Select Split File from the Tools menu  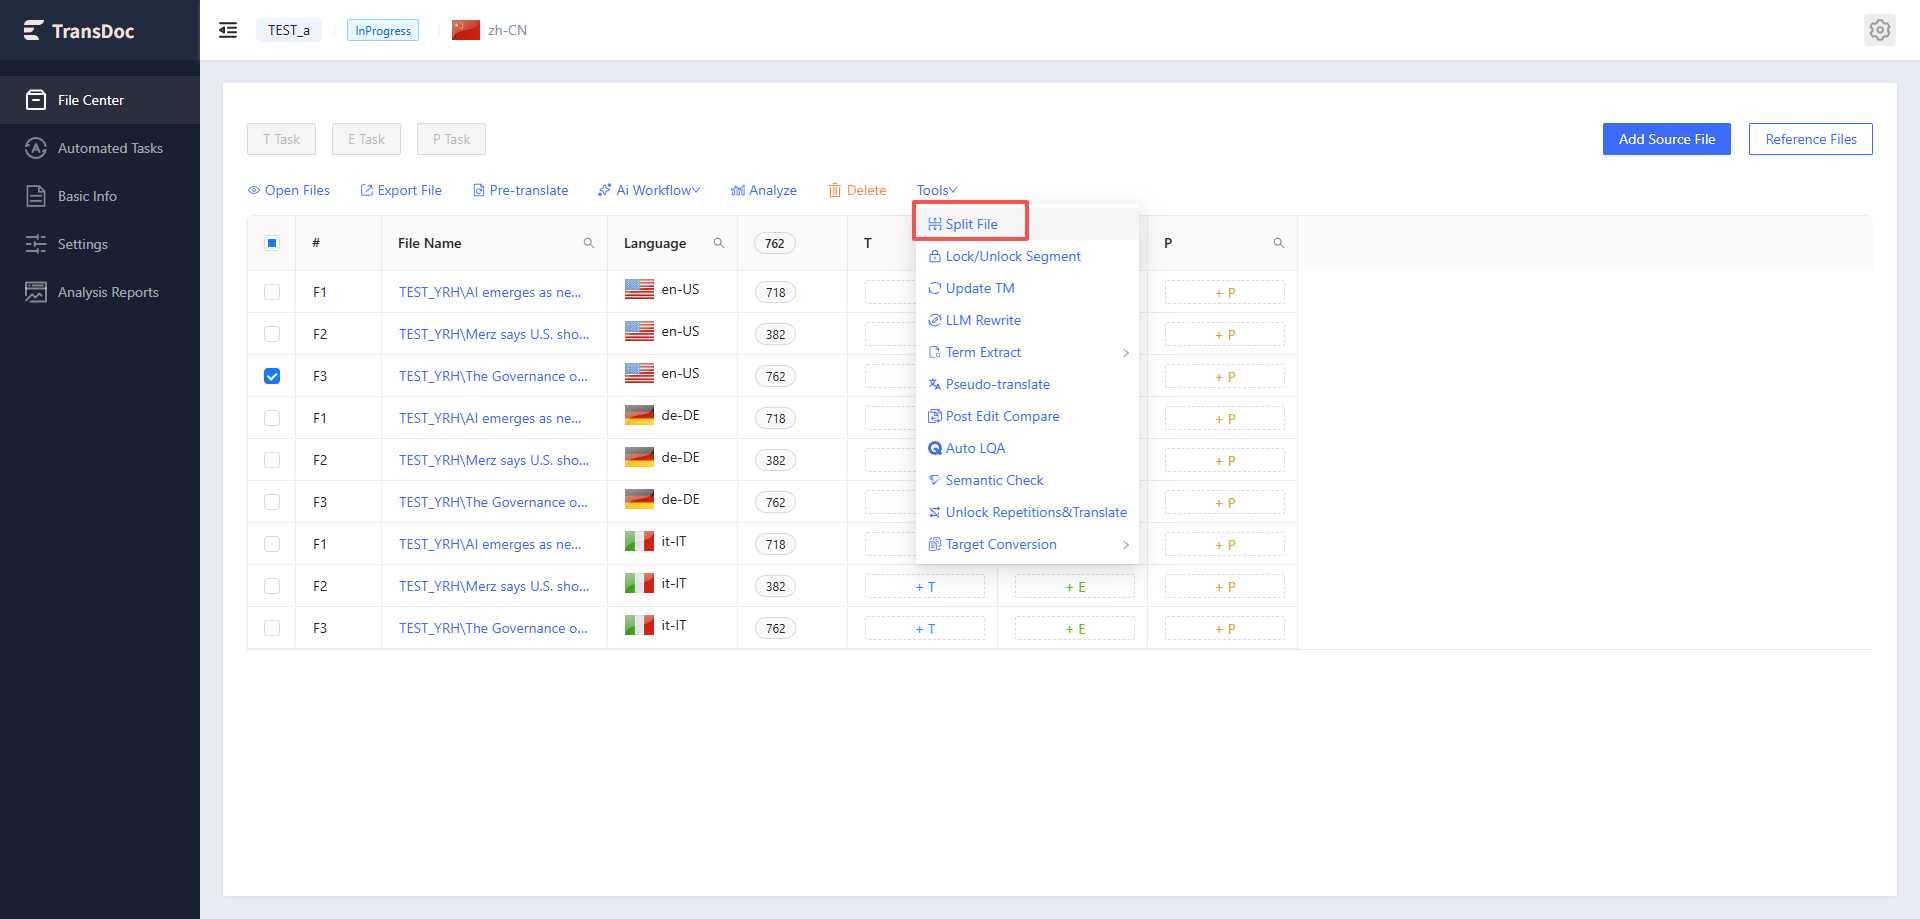1027,224
